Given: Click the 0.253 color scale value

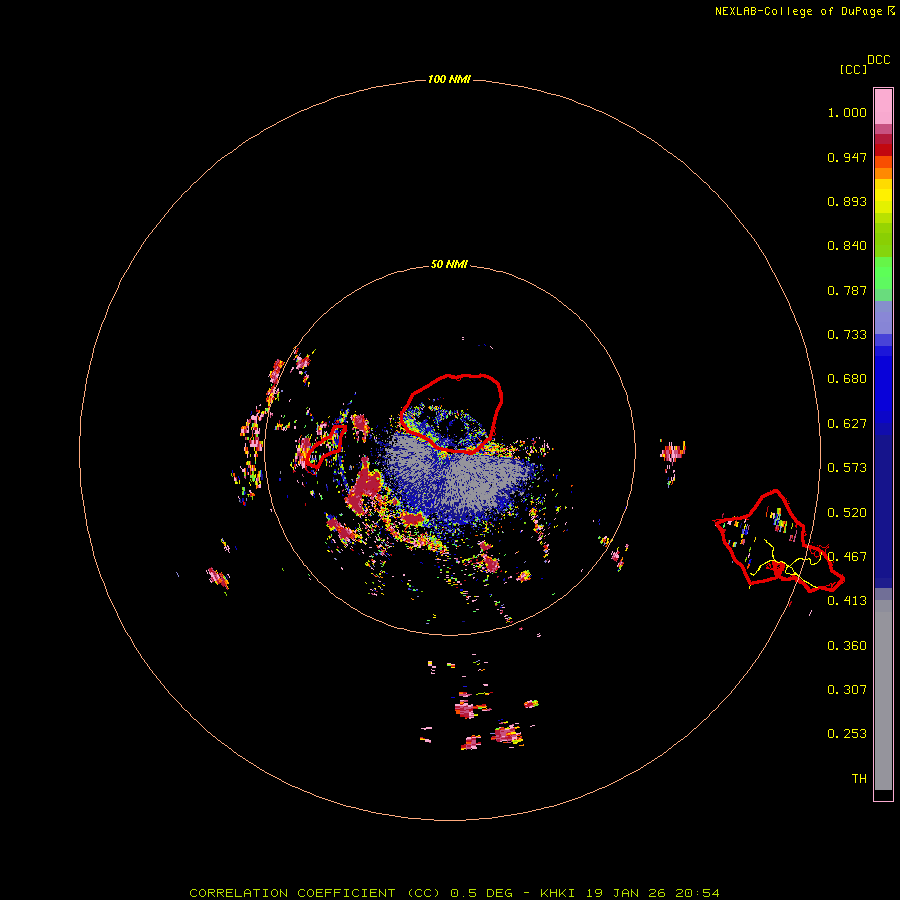Looking at the screenshot, I should [x=847, y=734].
